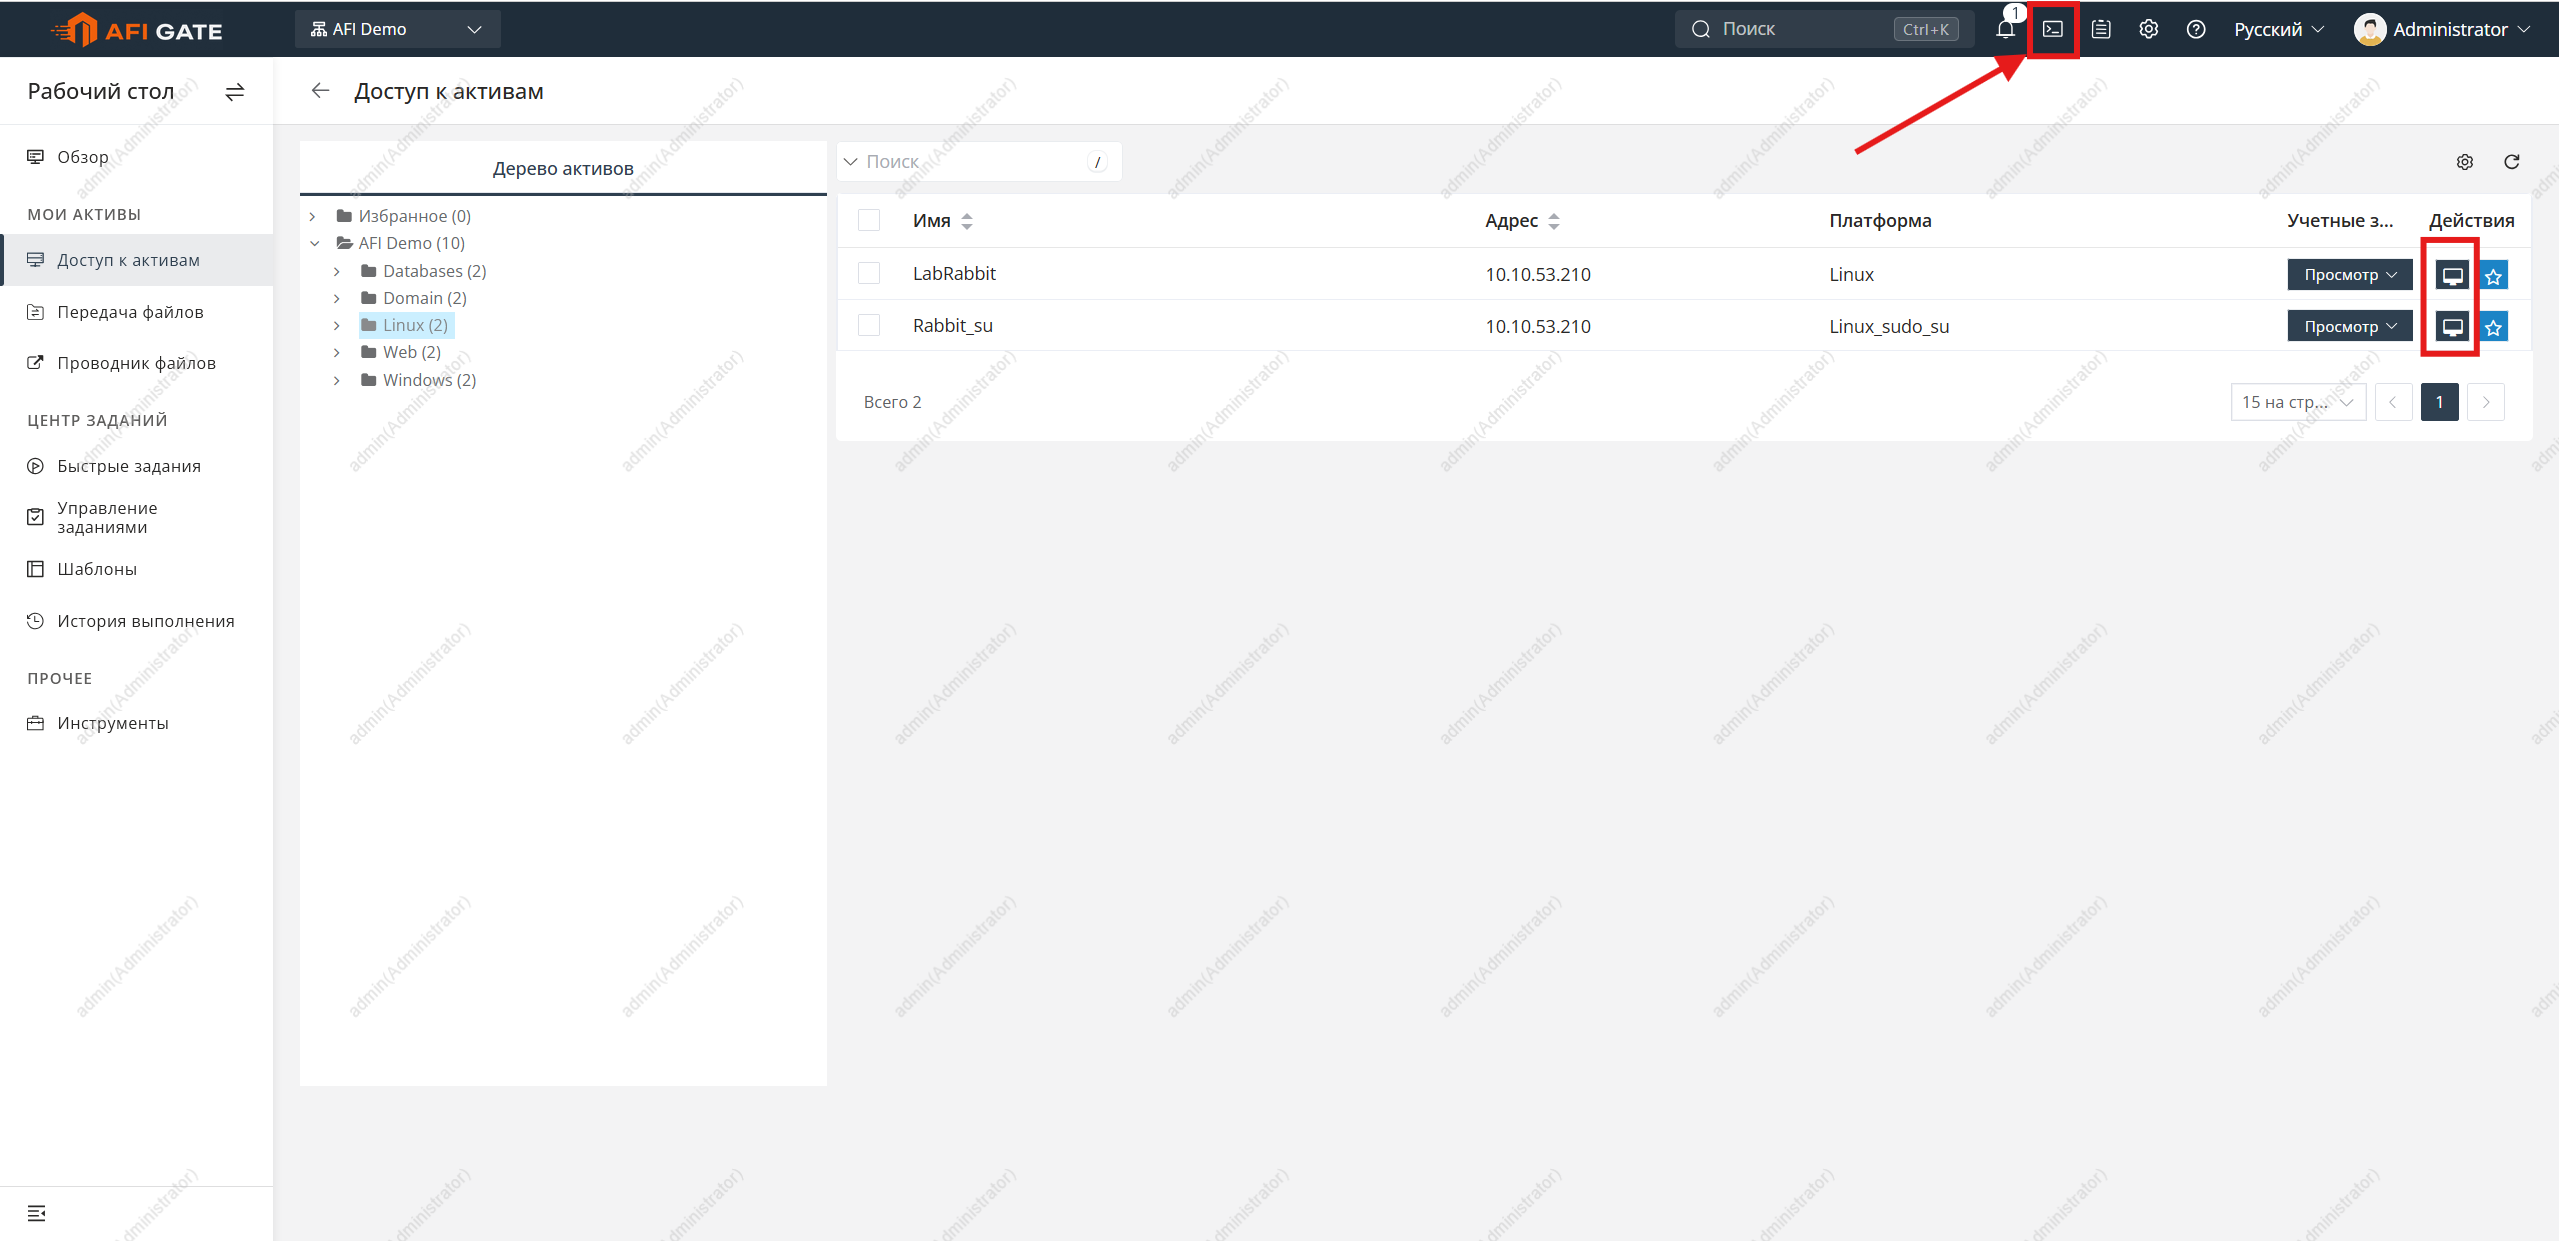Screen dimensions: 2559x1241
Task: Go to next page arrow
Action: tap(2486, 402)
